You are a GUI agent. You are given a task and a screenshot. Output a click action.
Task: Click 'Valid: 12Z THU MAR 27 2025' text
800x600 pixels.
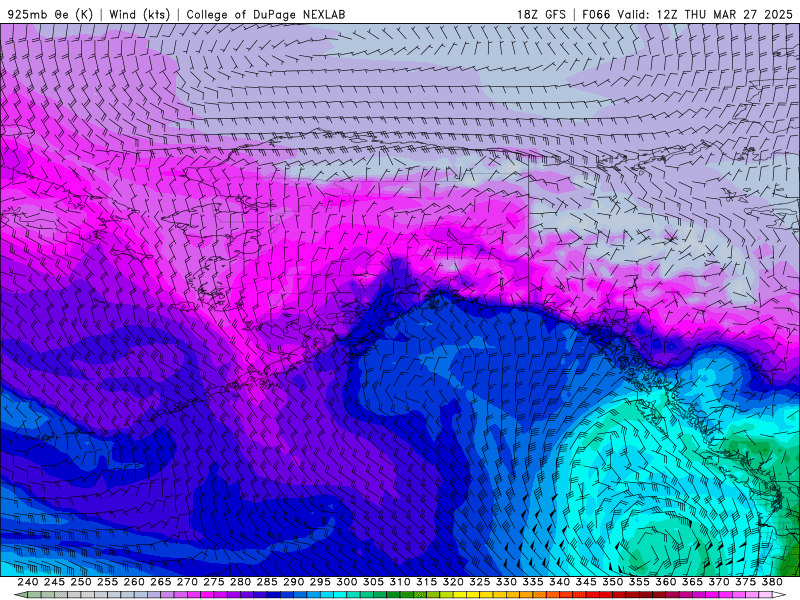tap(705, 14)
